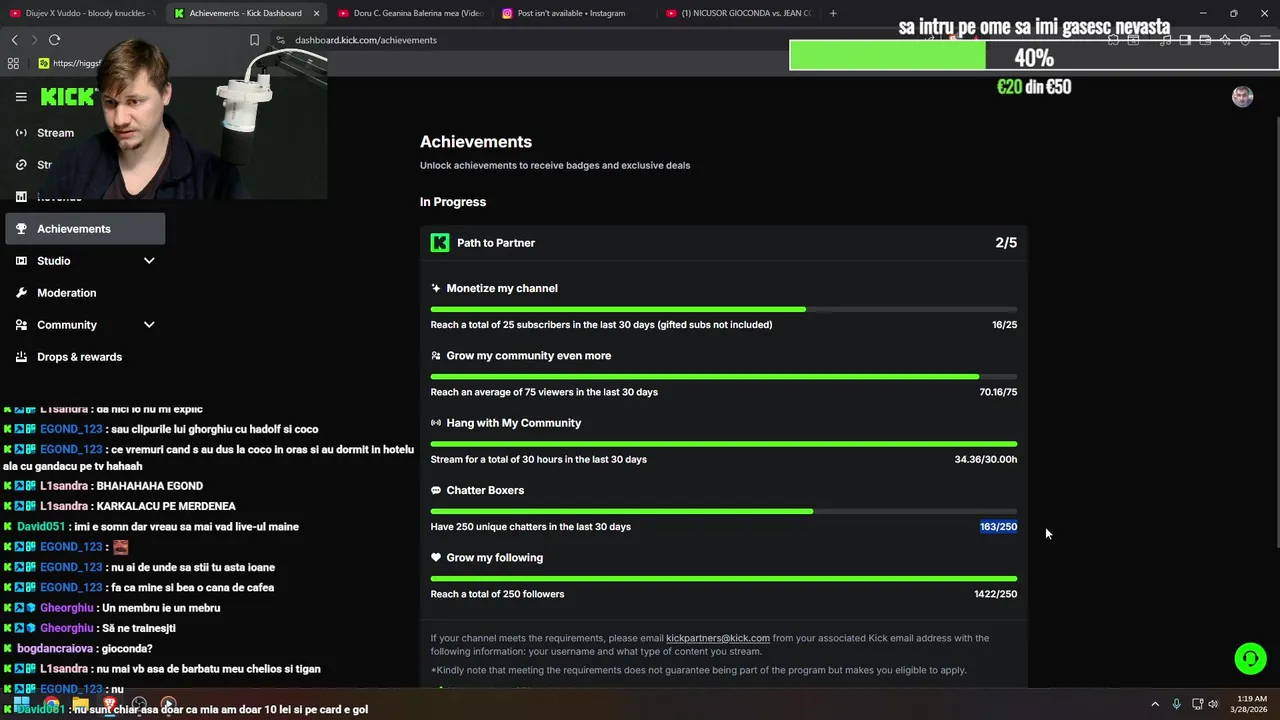Click the microphone icon in the system tray

(1177, 704)
